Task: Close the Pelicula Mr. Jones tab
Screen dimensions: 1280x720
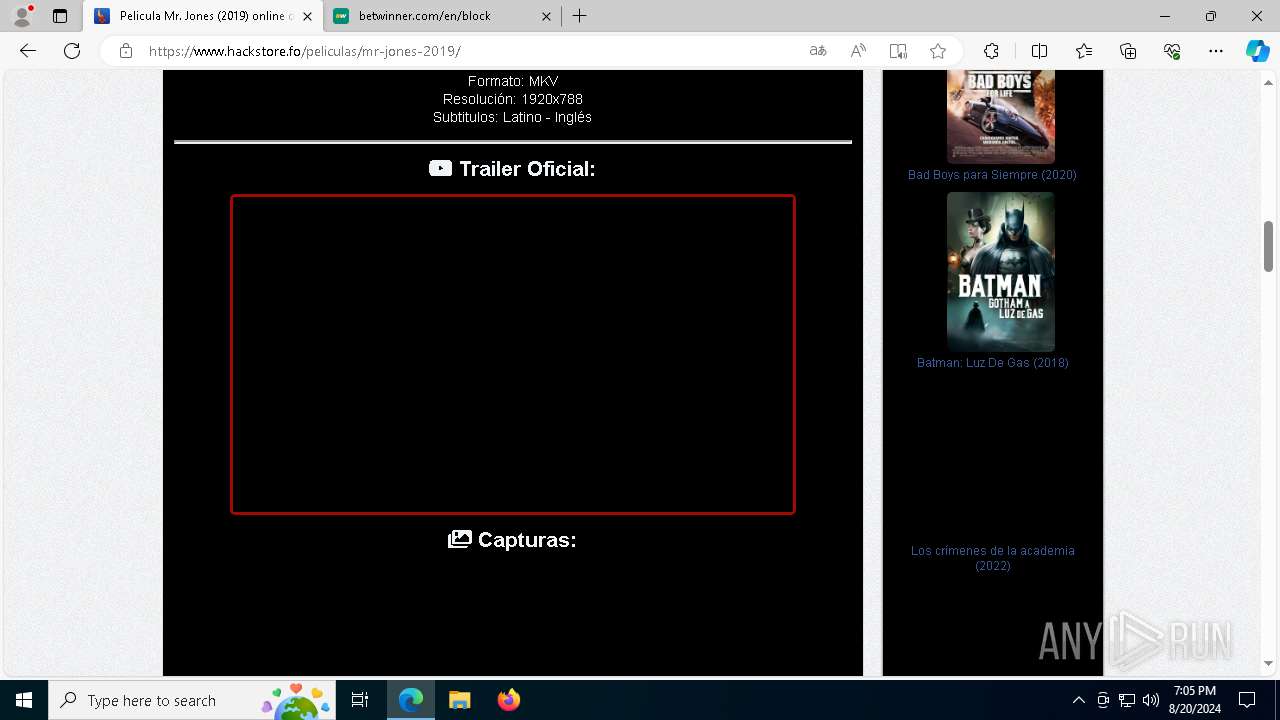Action: click(308, 16)
